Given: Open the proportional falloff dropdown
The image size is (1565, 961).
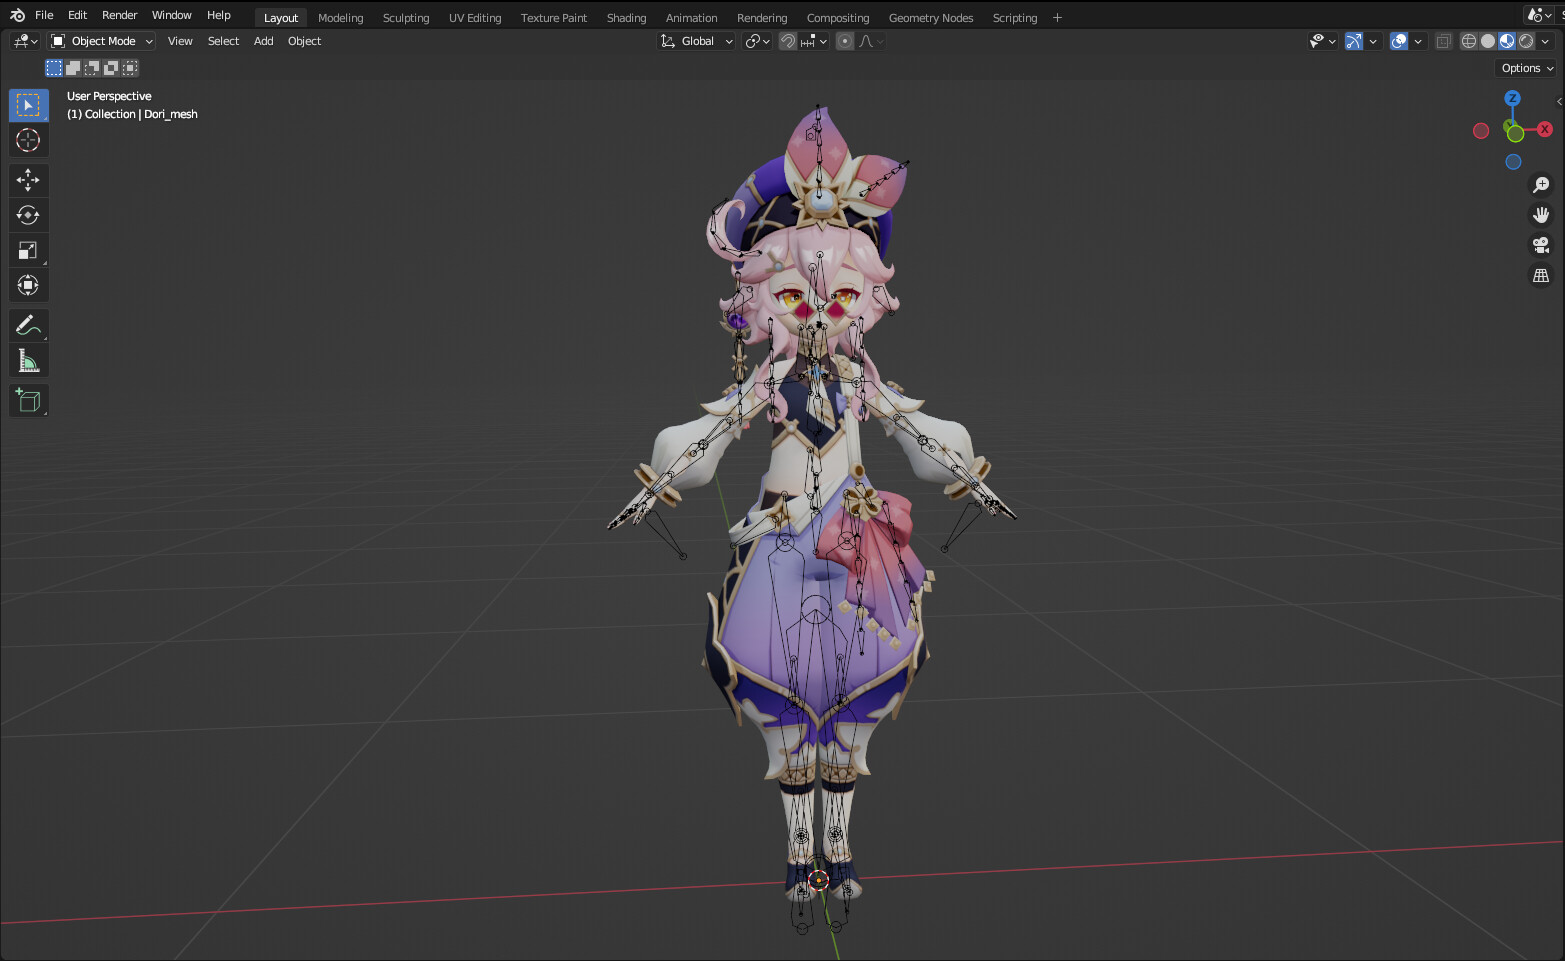Looking at the screenshot, I should [x=871, y=41].
